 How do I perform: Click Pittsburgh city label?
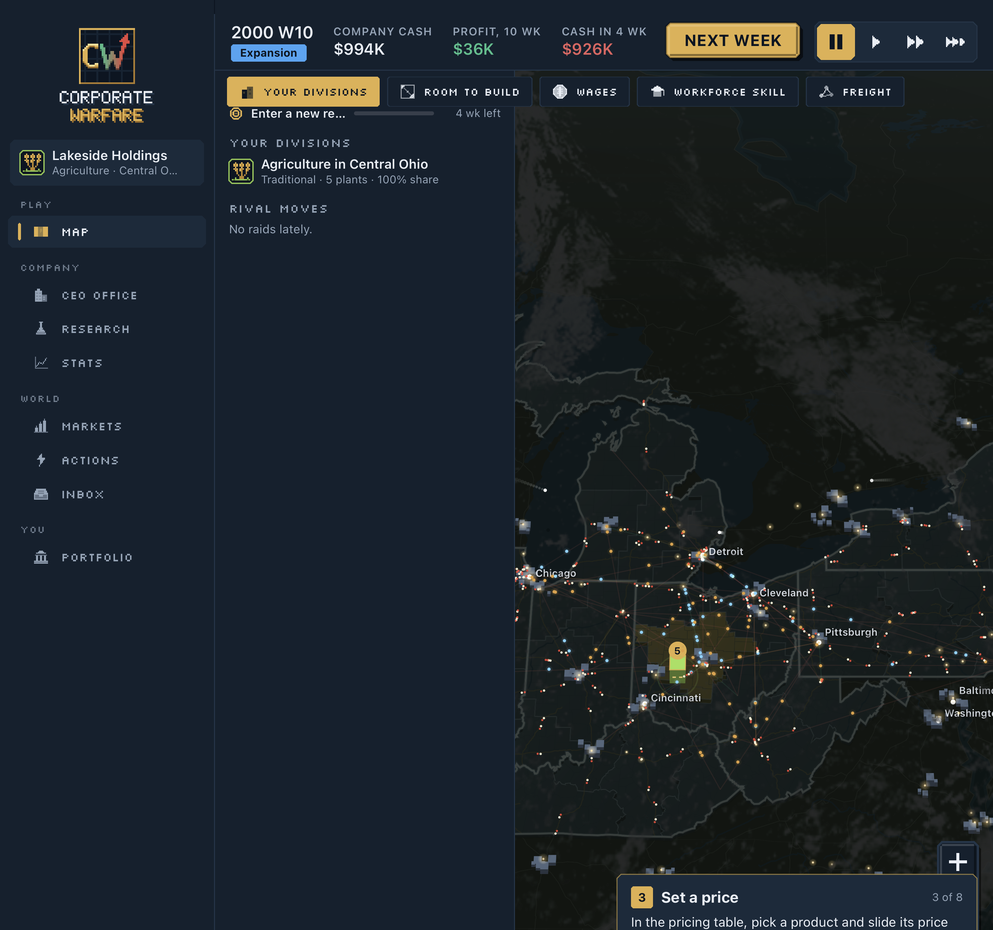coord(851,632)
